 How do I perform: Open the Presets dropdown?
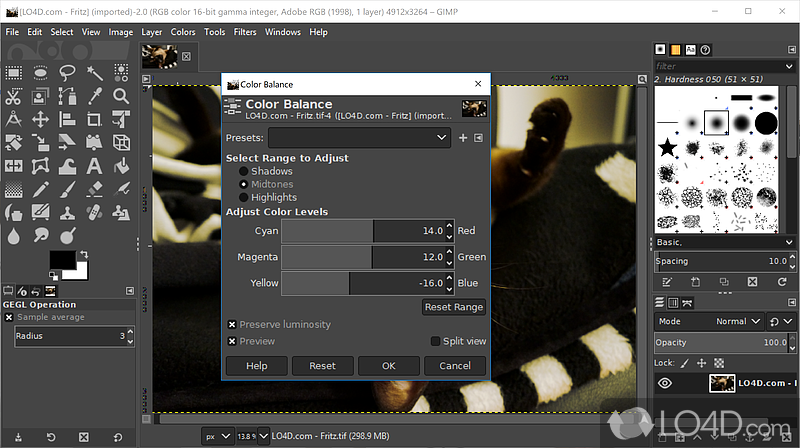click(359, 138)
